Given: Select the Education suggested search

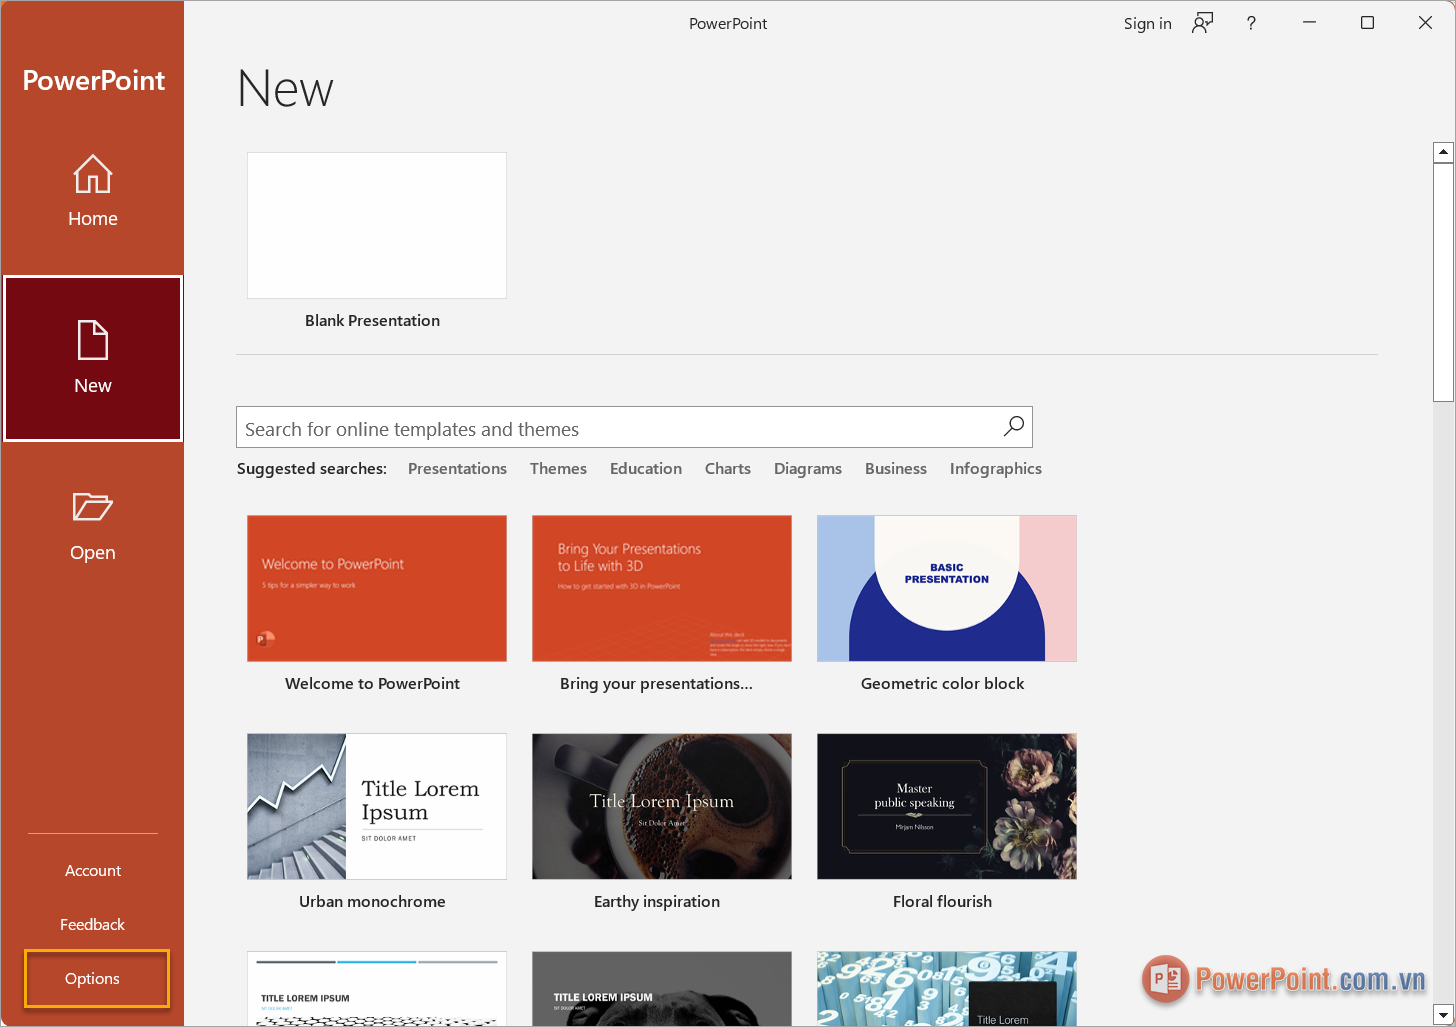Looking at the screenshot, I should (x=646, y=468).
